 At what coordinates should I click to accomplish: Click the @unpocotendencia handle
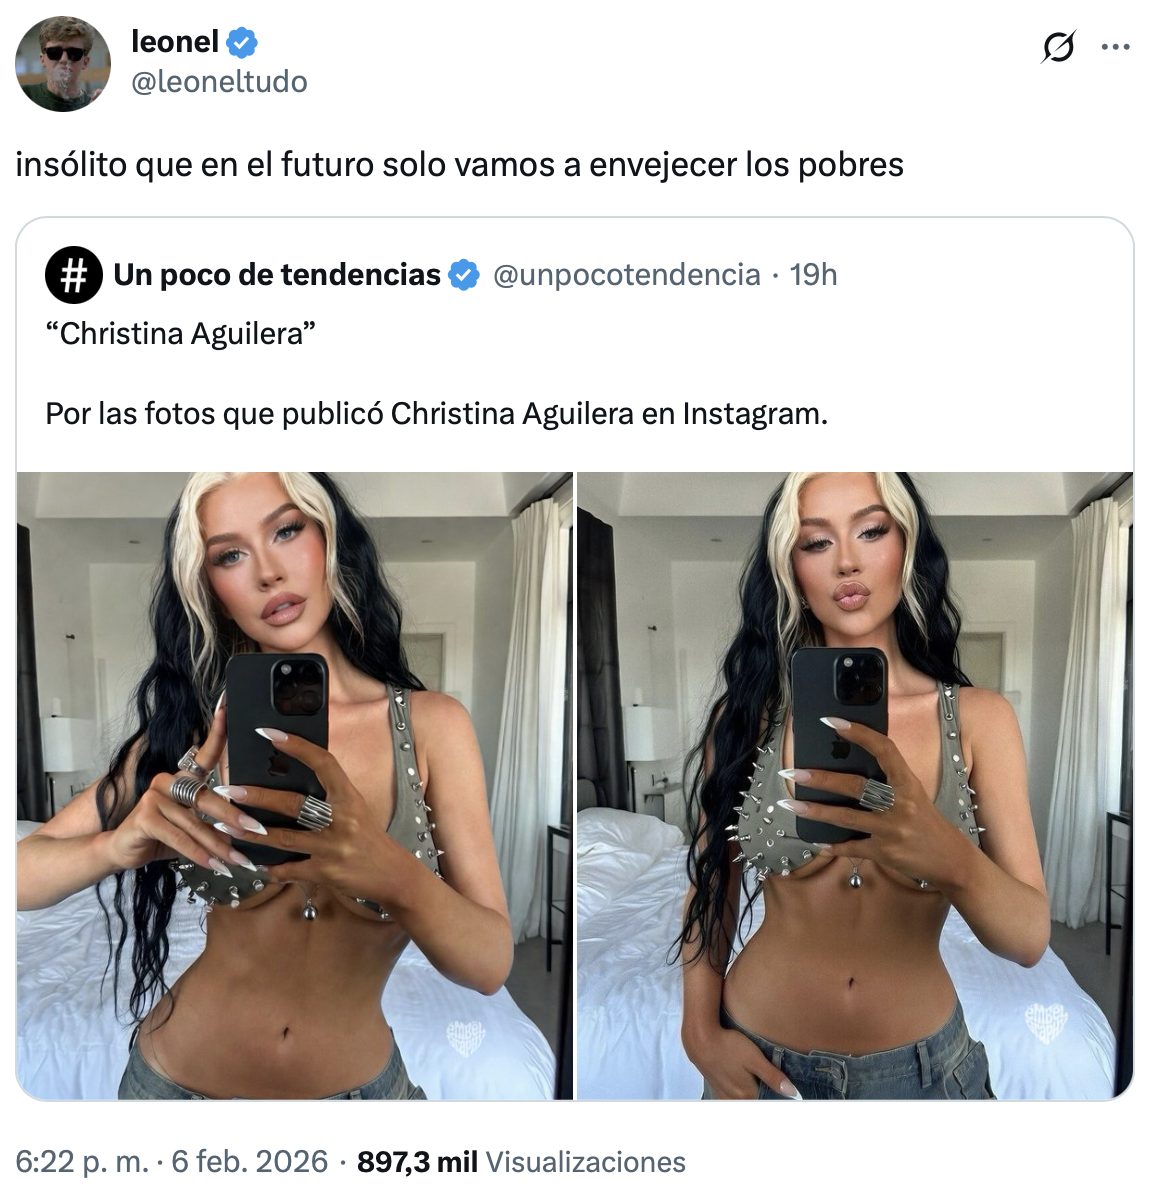[x=627, y=274]
